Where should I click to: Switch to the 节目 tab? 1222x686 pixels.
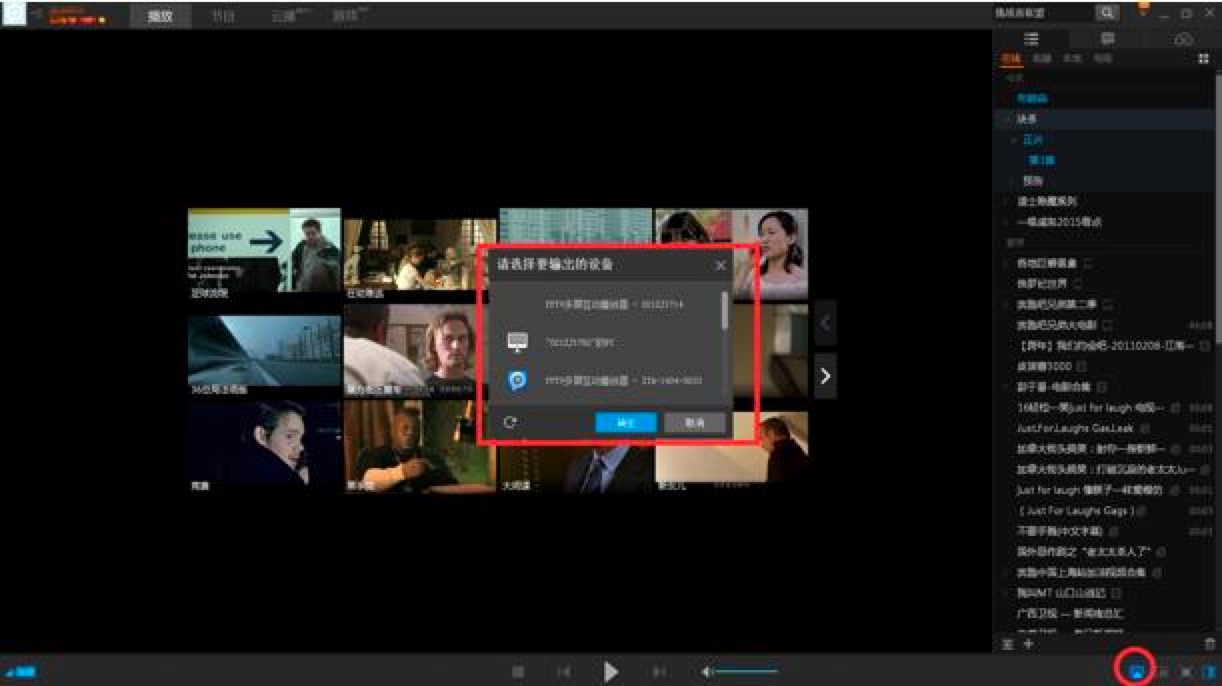coord(222,15)
